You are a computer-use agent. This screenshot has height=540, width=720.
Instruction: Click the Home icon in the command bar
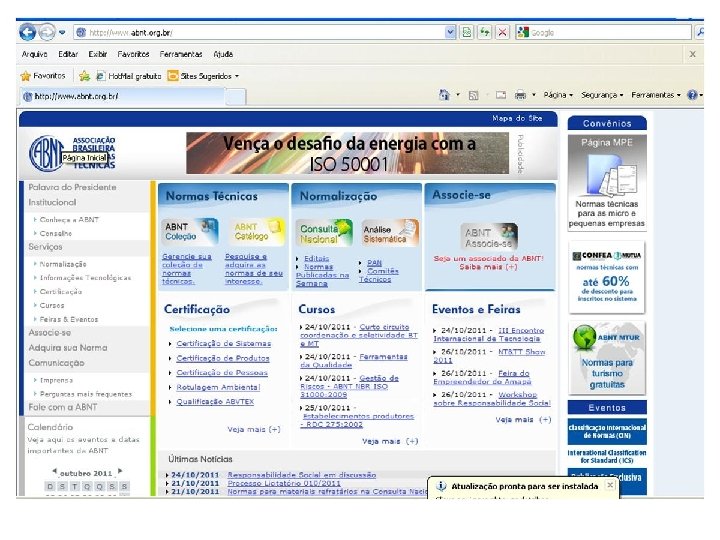[444, 95]
